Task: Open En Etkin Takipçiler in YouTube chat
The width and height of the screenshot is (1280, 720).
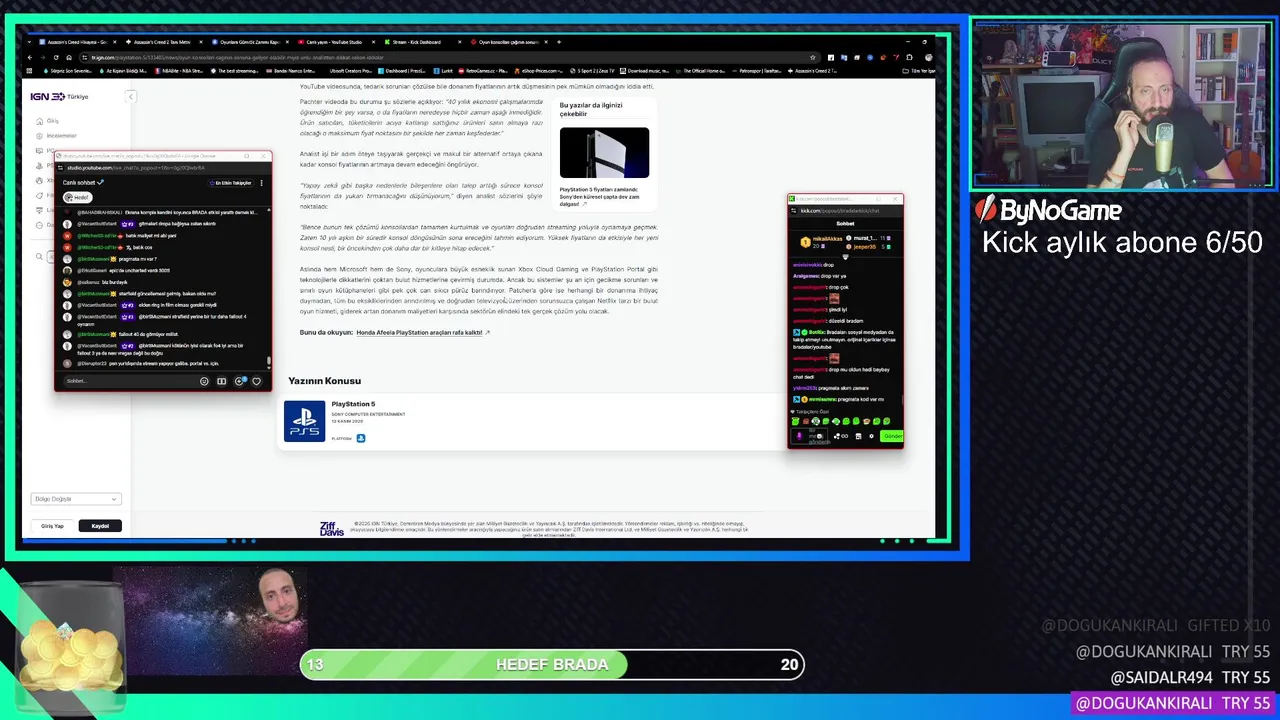Action: (x=232, y=183)
